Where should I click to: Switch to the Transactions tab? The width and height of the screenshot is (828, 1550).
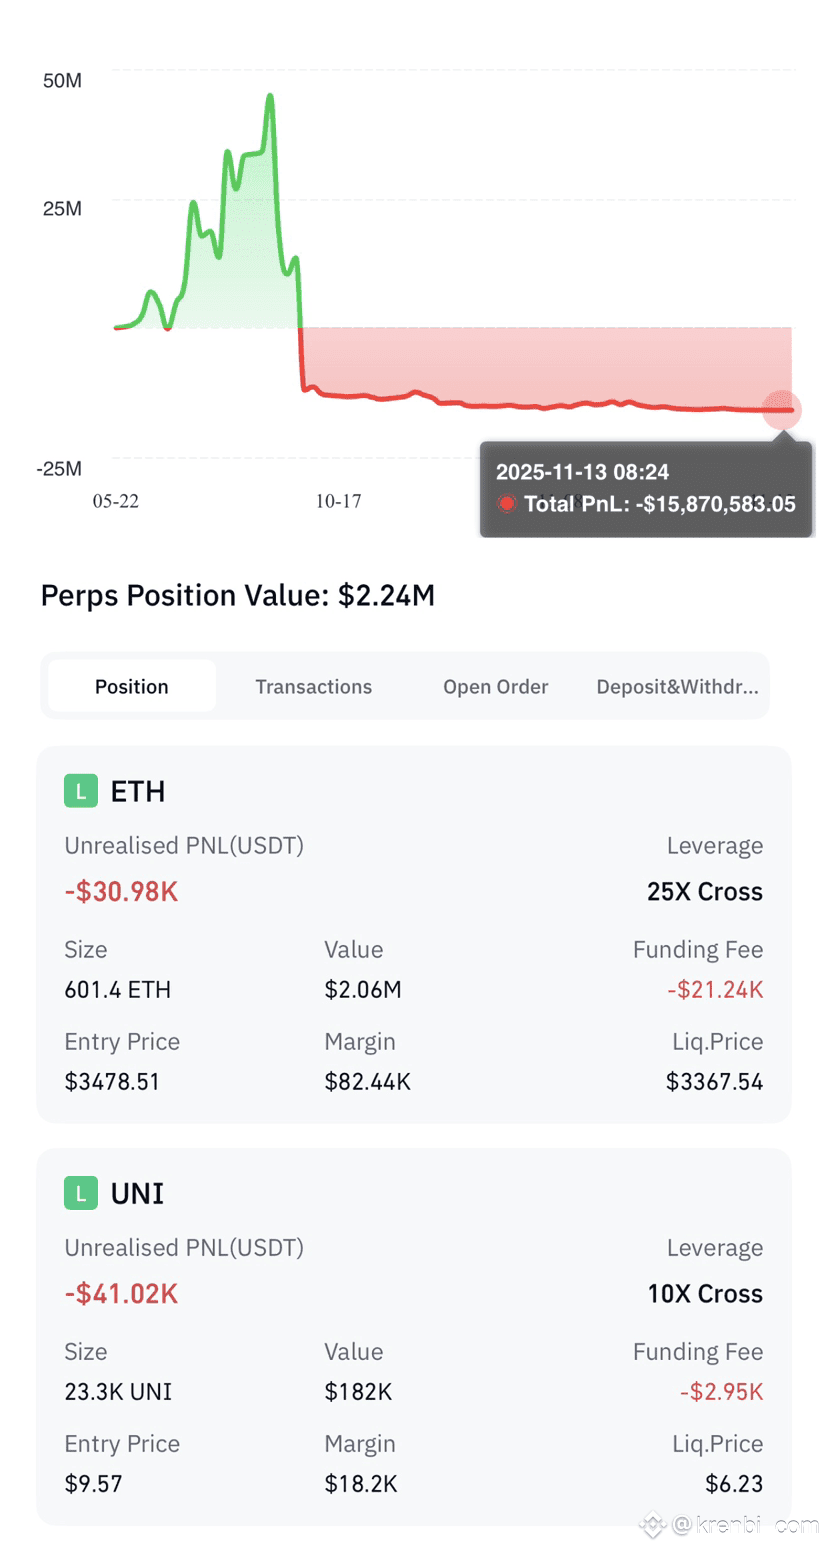[313, 687]
